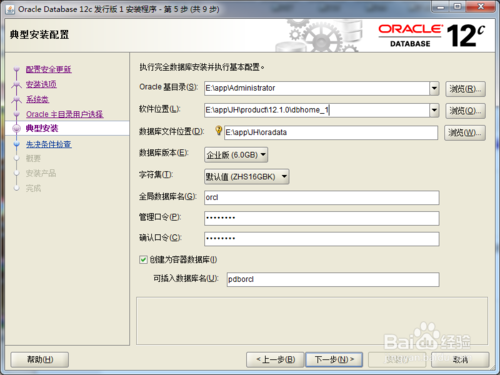500x375 pixels.
Task: Open the 数据库版本 企业版 (6.0GB) dropdown
Action: 236,155
